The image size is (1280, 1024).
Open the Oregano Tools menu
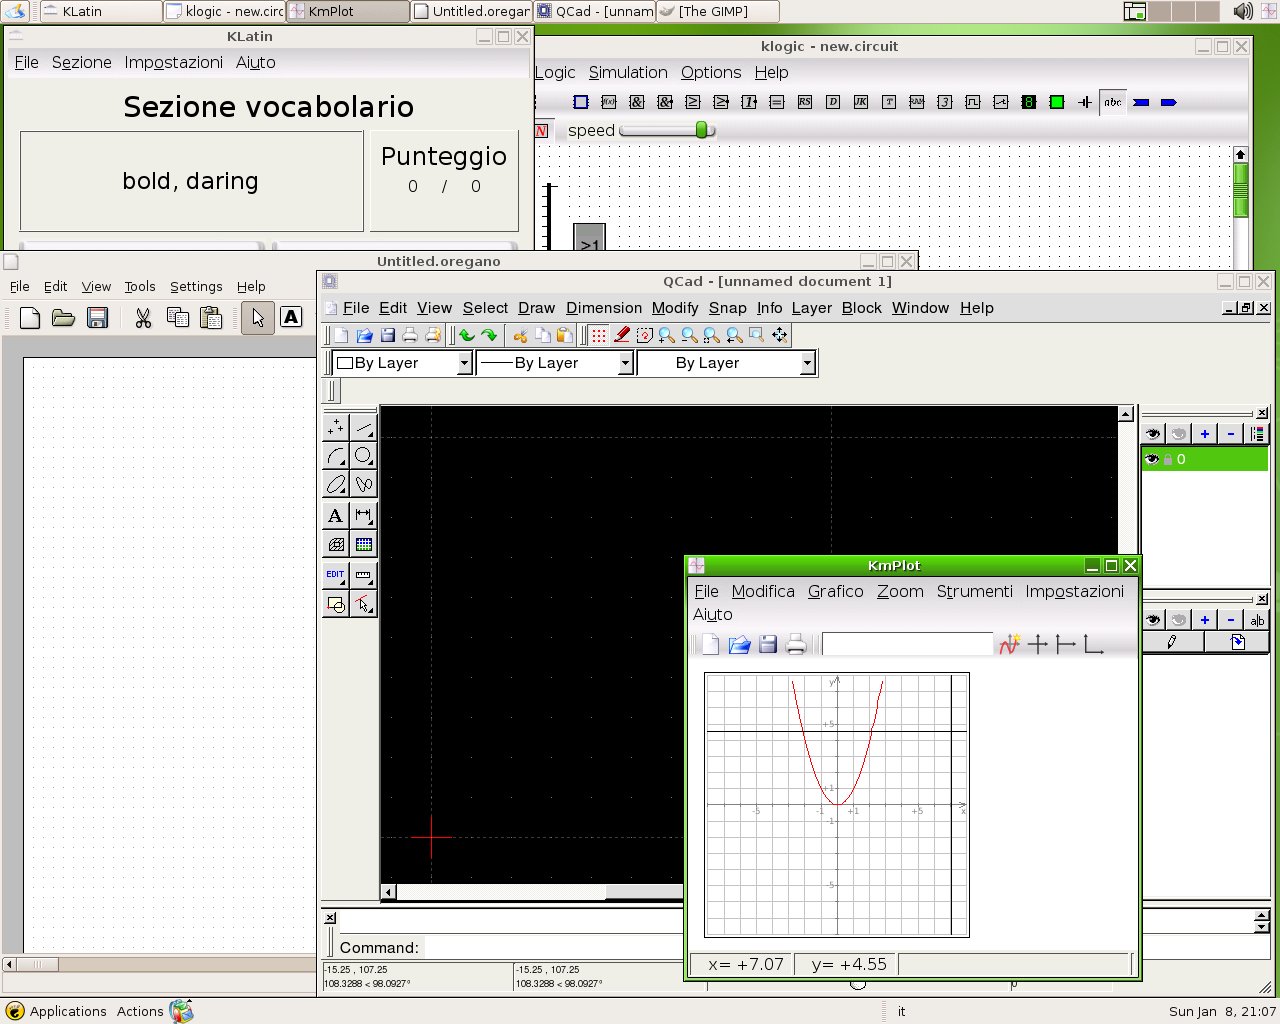click(x=140, y=286)
